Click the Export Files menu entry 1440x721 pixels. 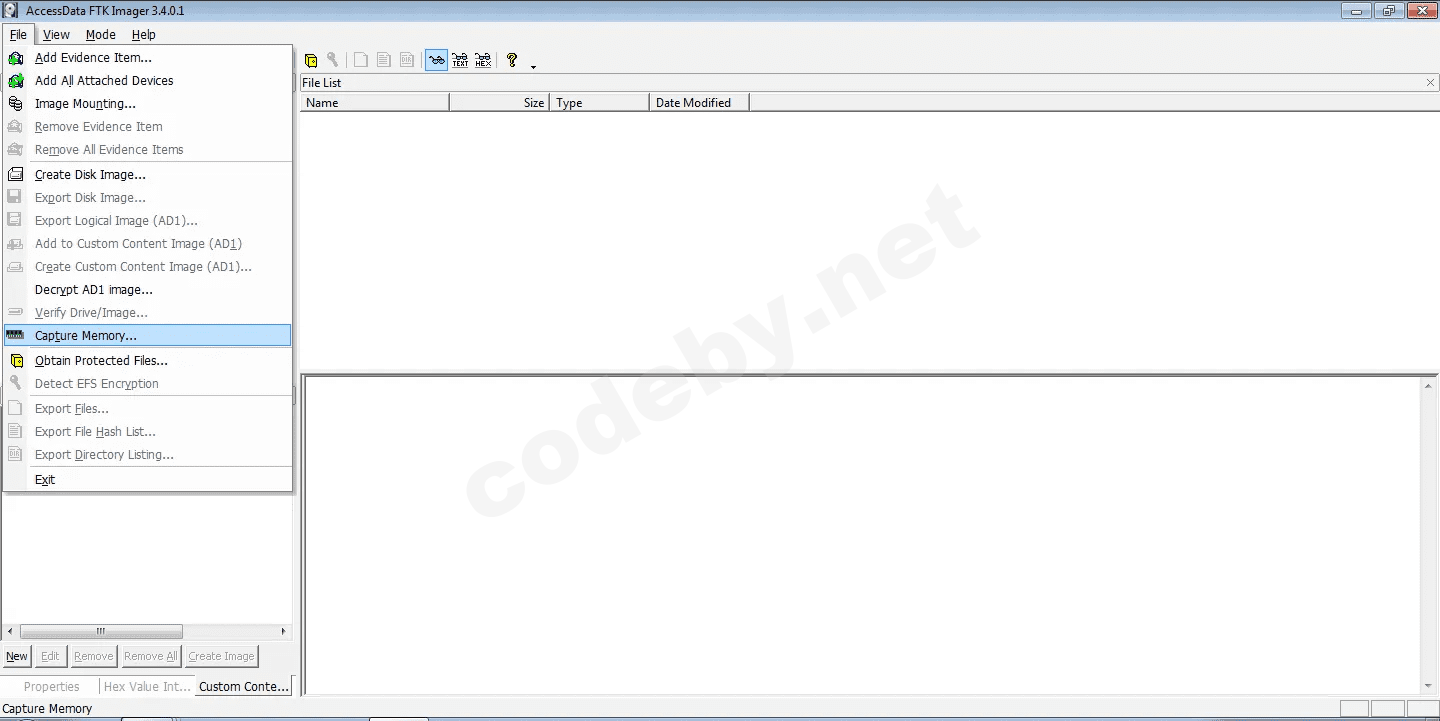(x=147, y=409)
